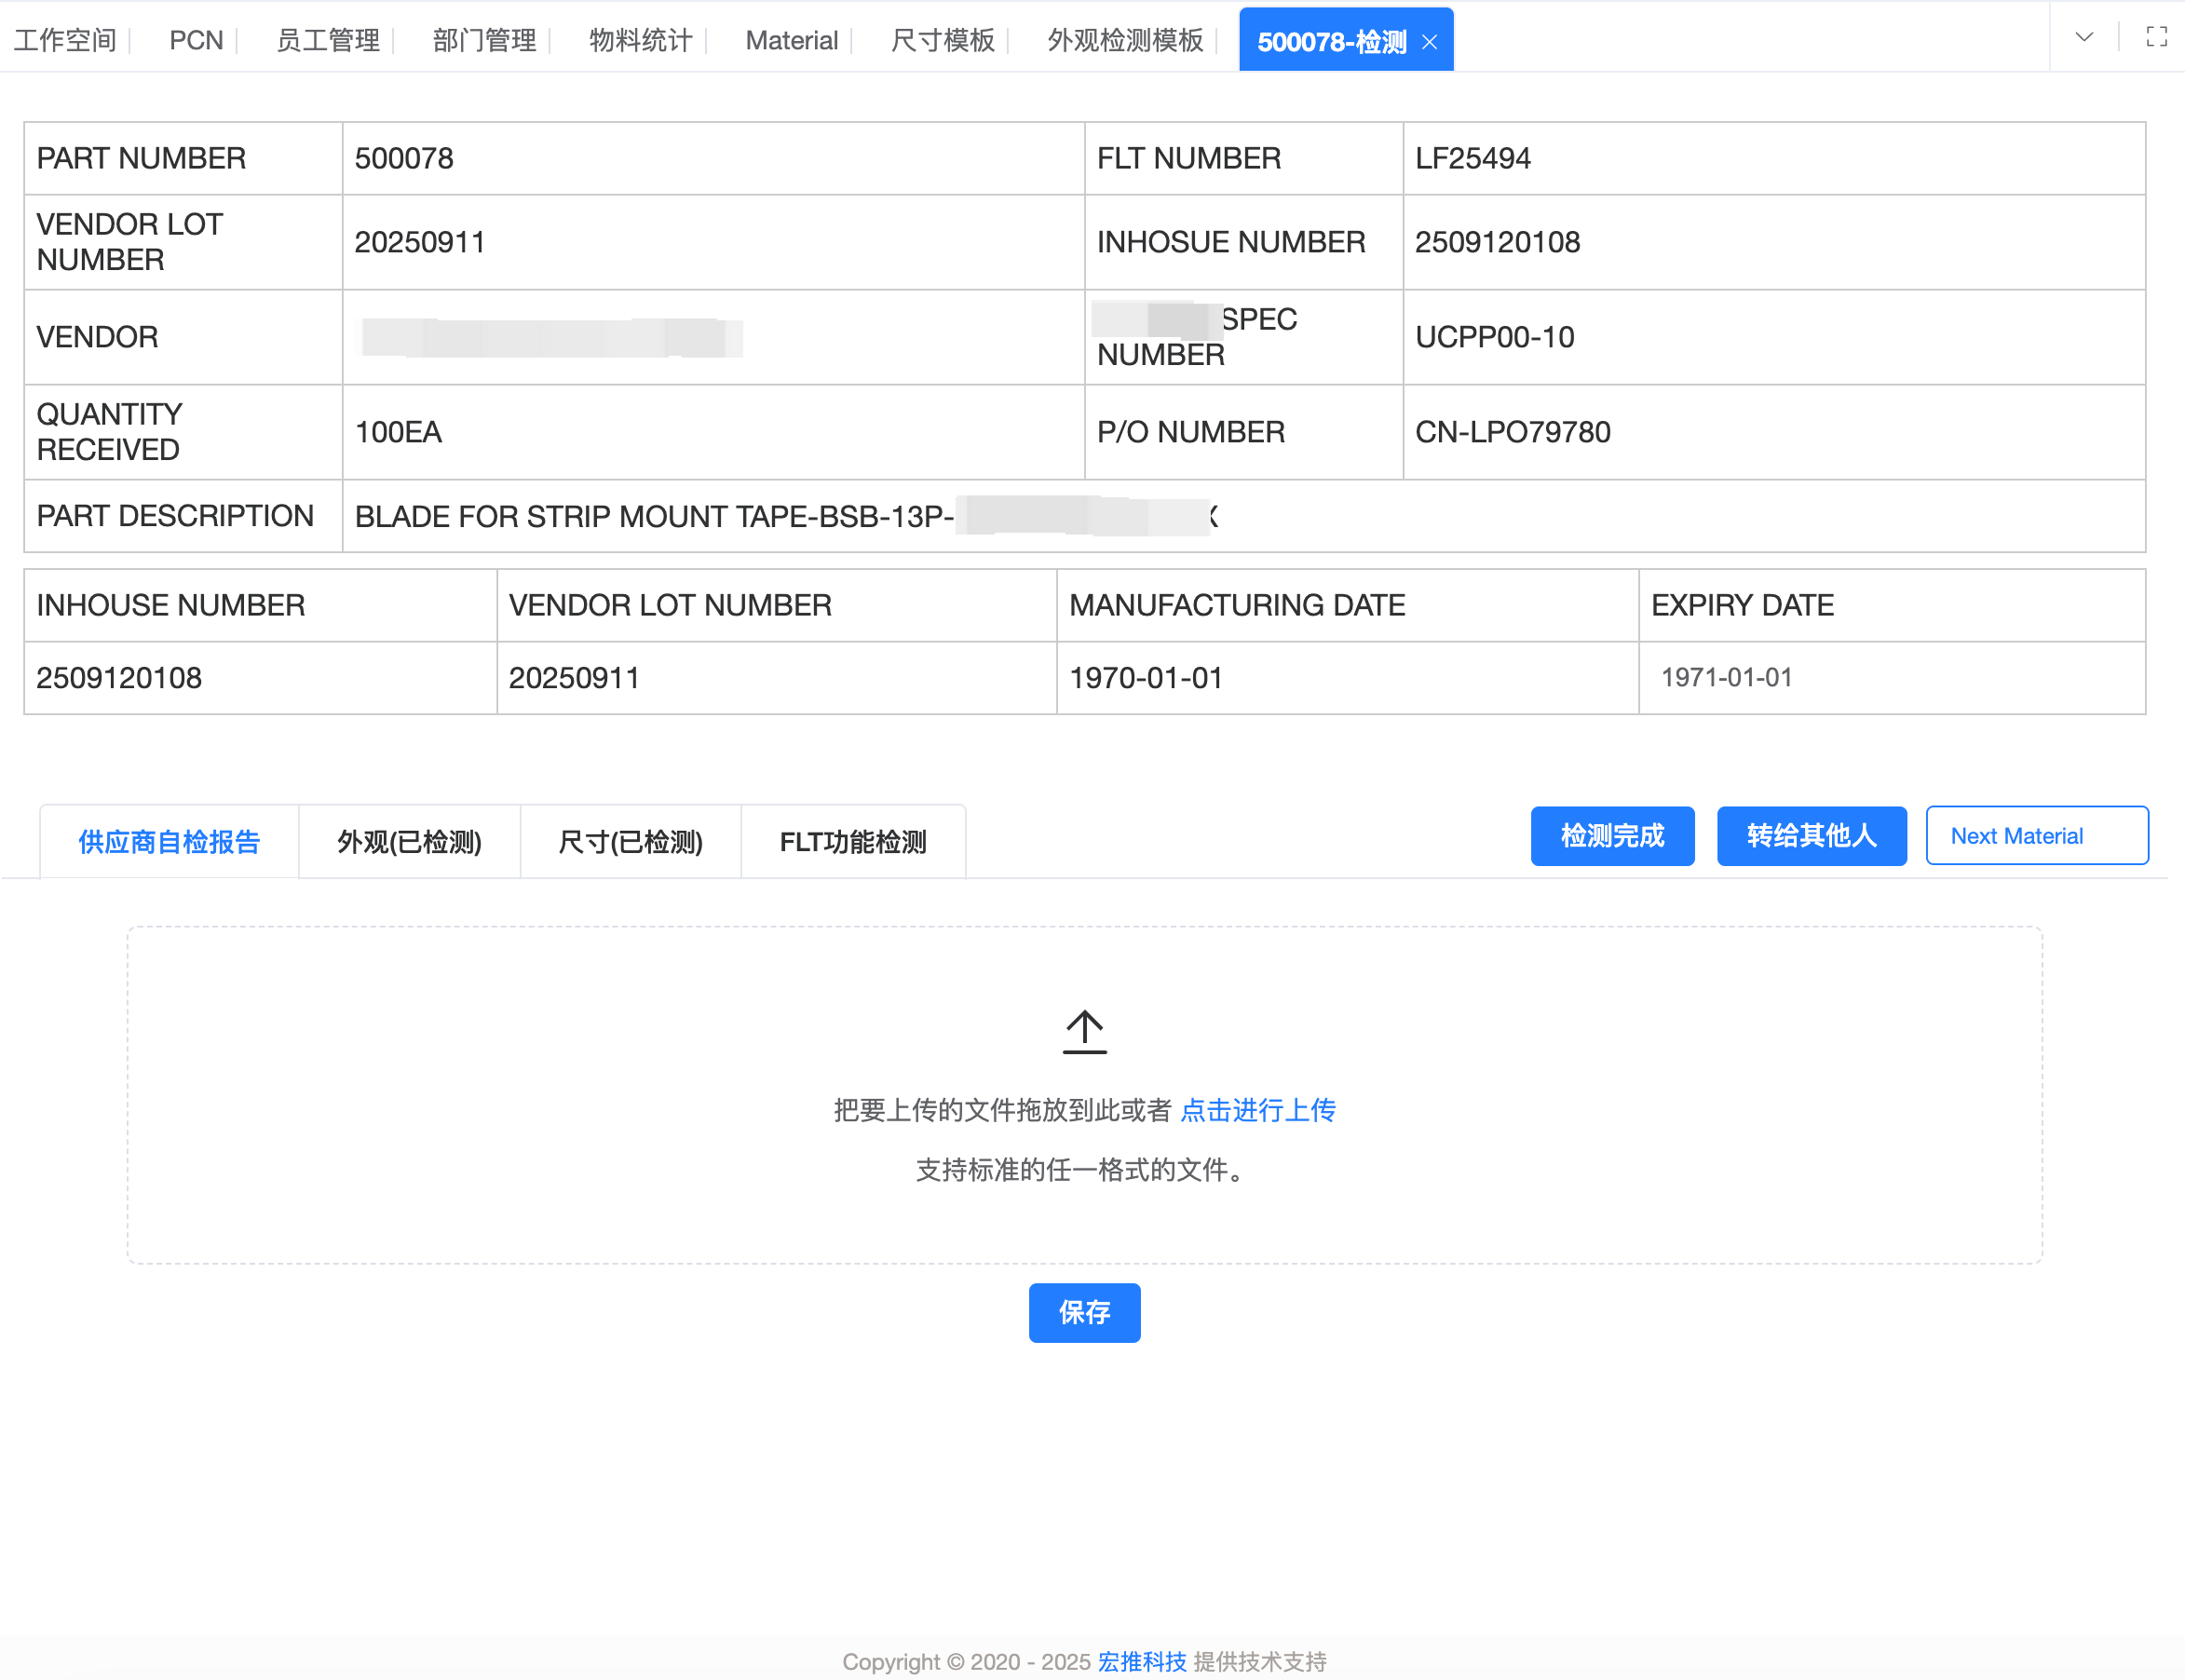The height and width of the screenshot is (1680, 2185).
Task: Click 转给其他人 button
Action: pos(1811,836)
